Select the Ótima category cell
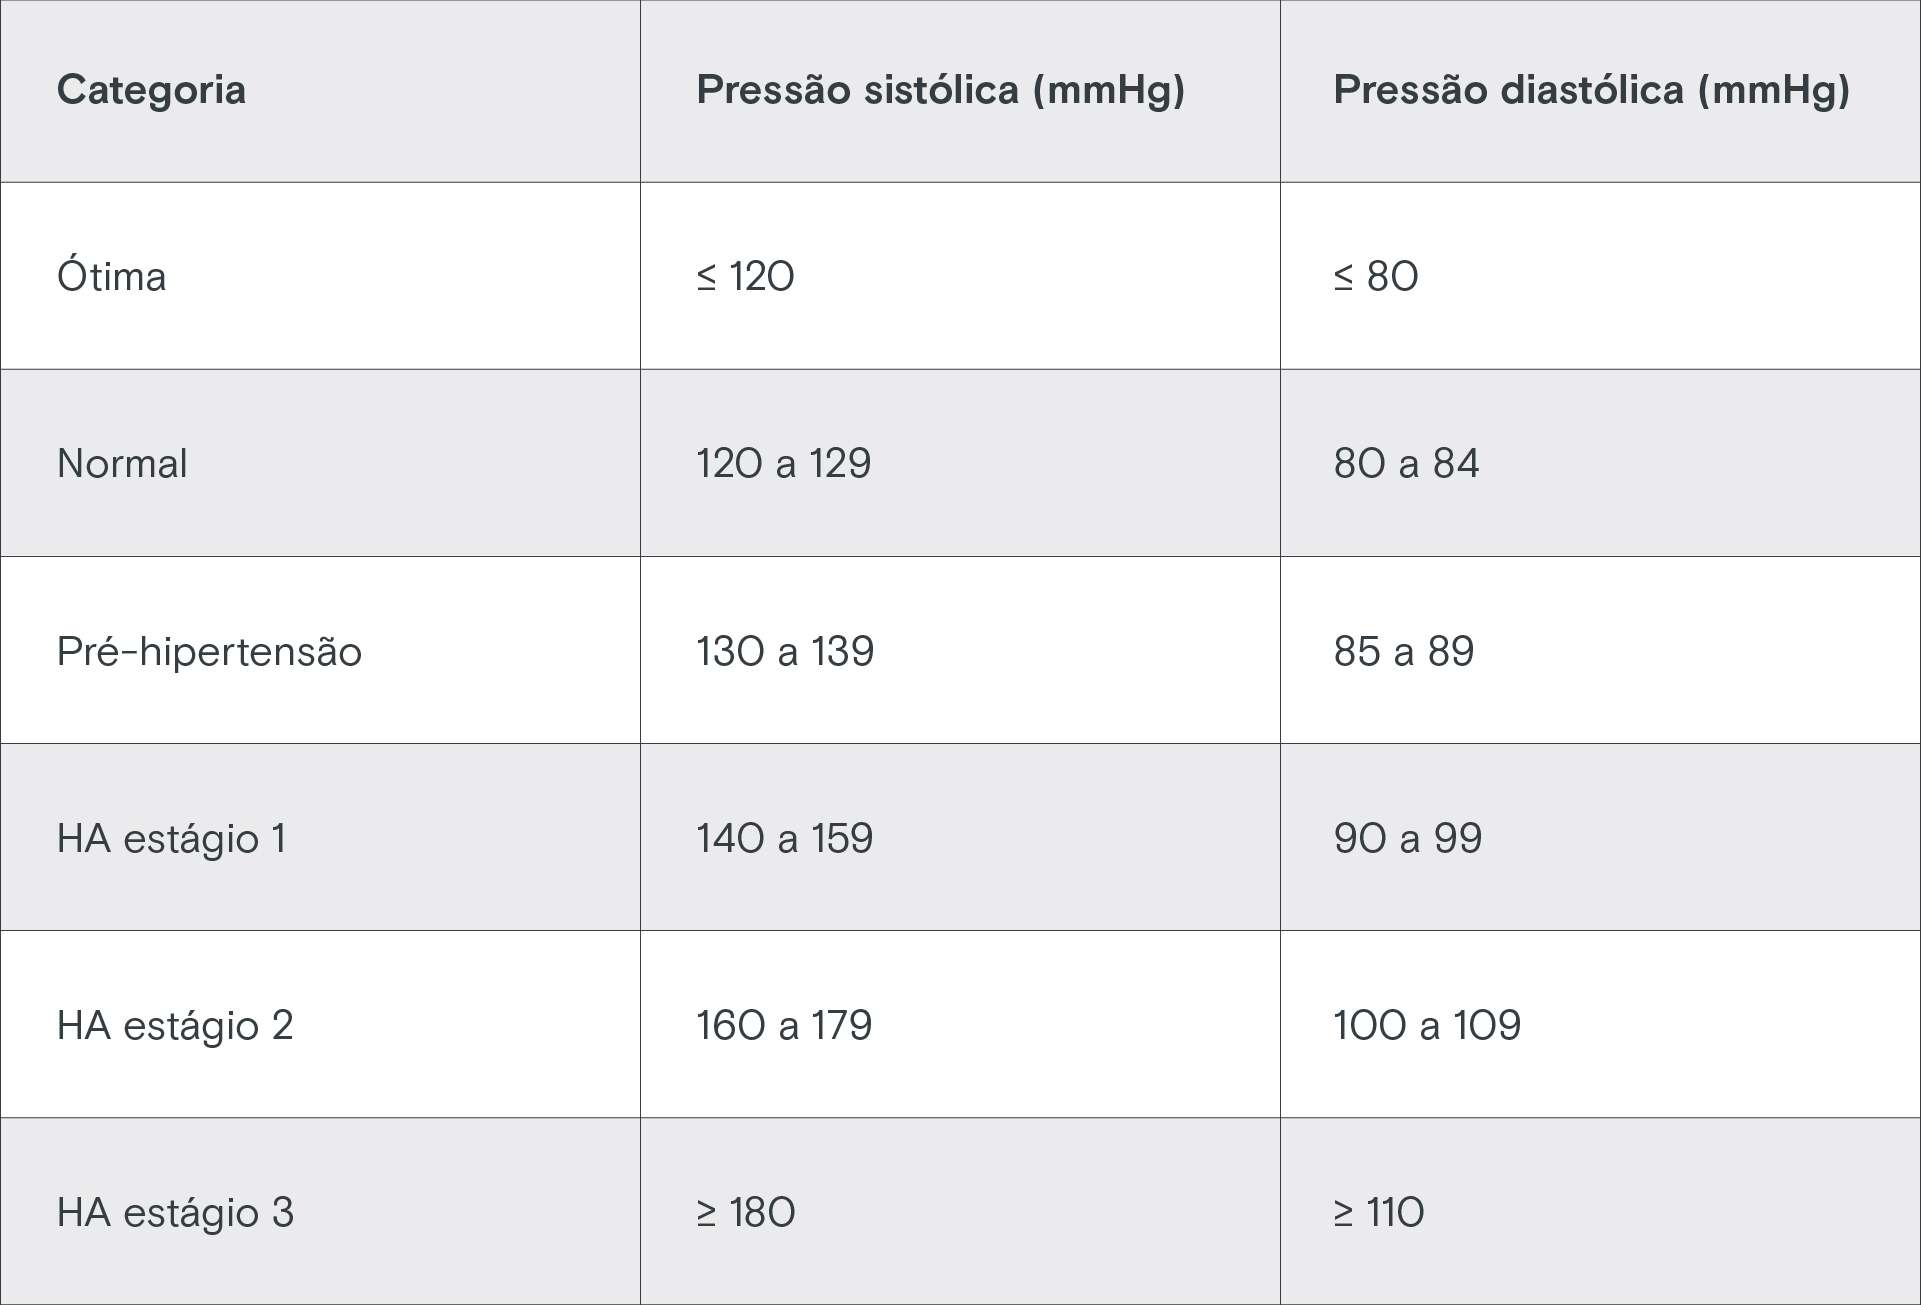Viewport: 1921px width, 1305px height. coord(111,276)
